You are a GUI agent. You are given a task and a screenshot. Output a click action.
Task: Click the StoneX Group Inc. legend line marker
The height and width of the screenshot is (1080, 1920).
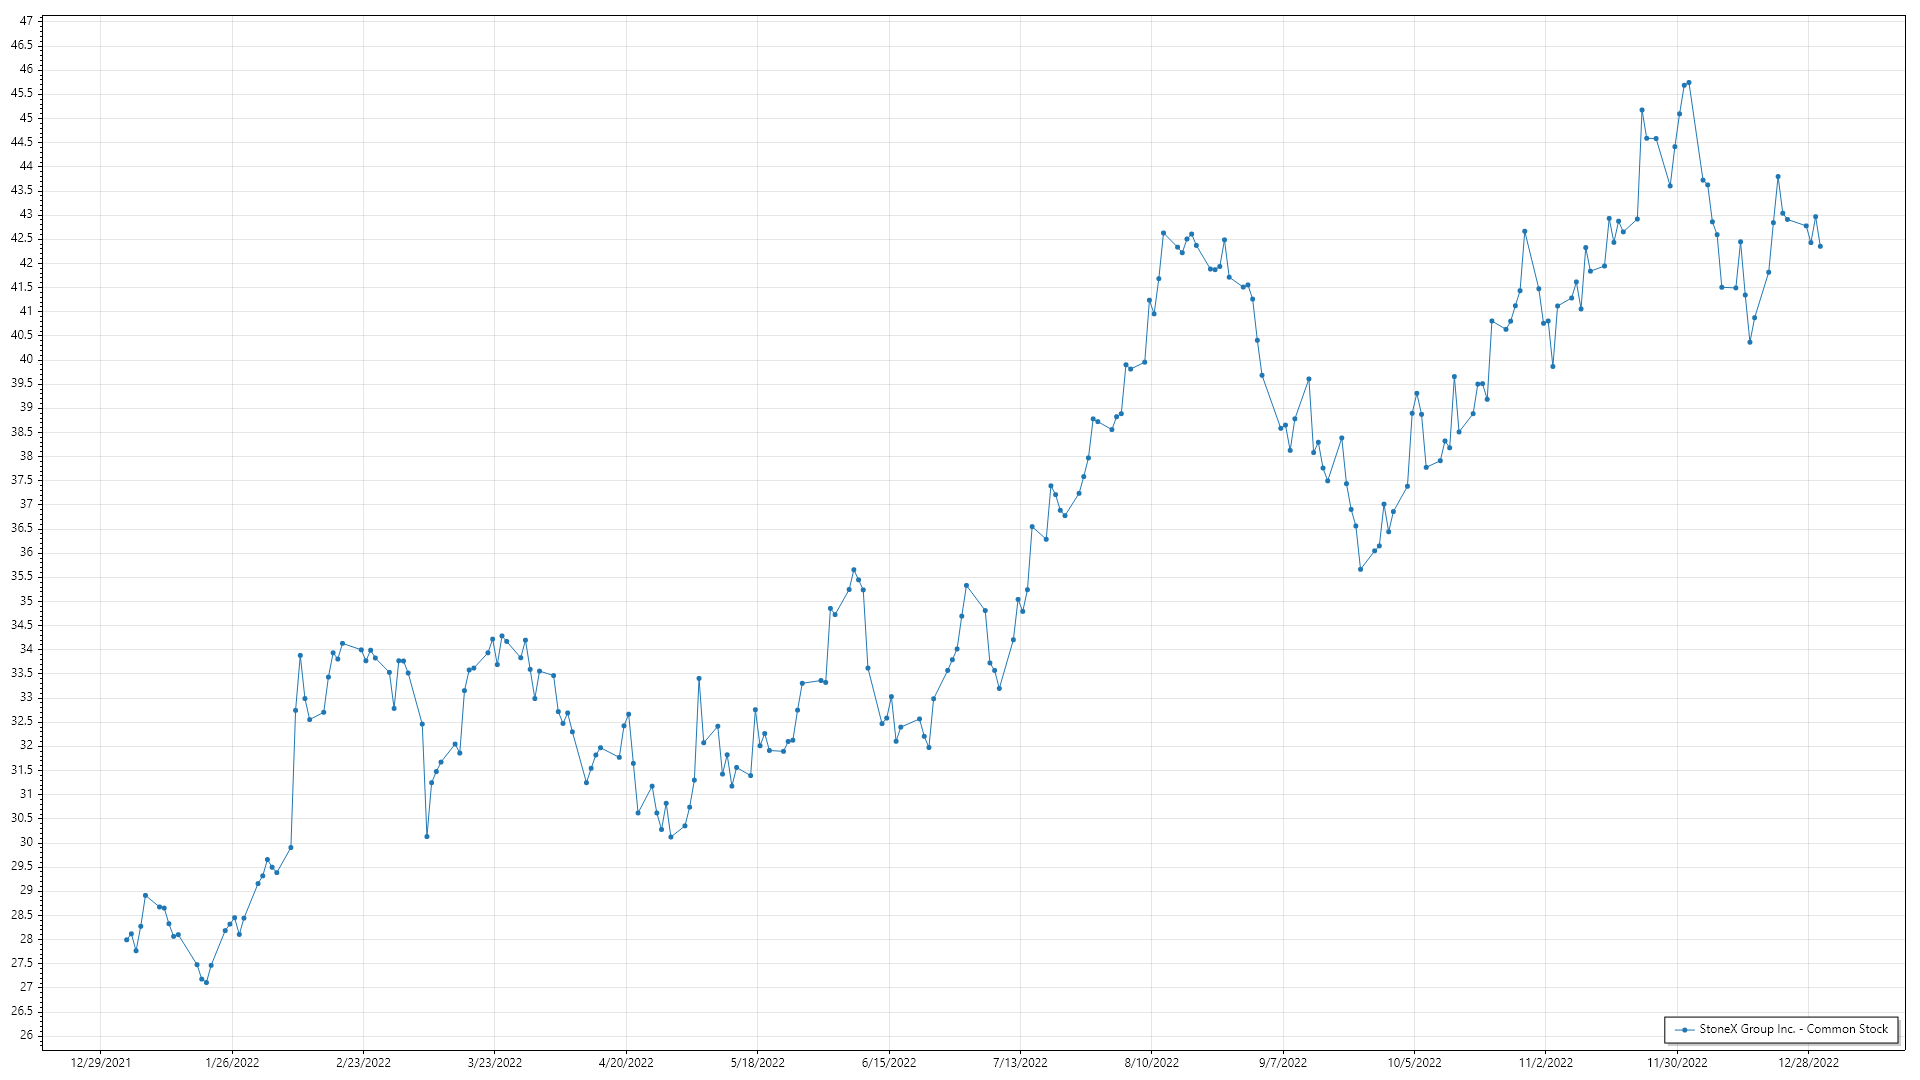[x=1685, y=1029]
